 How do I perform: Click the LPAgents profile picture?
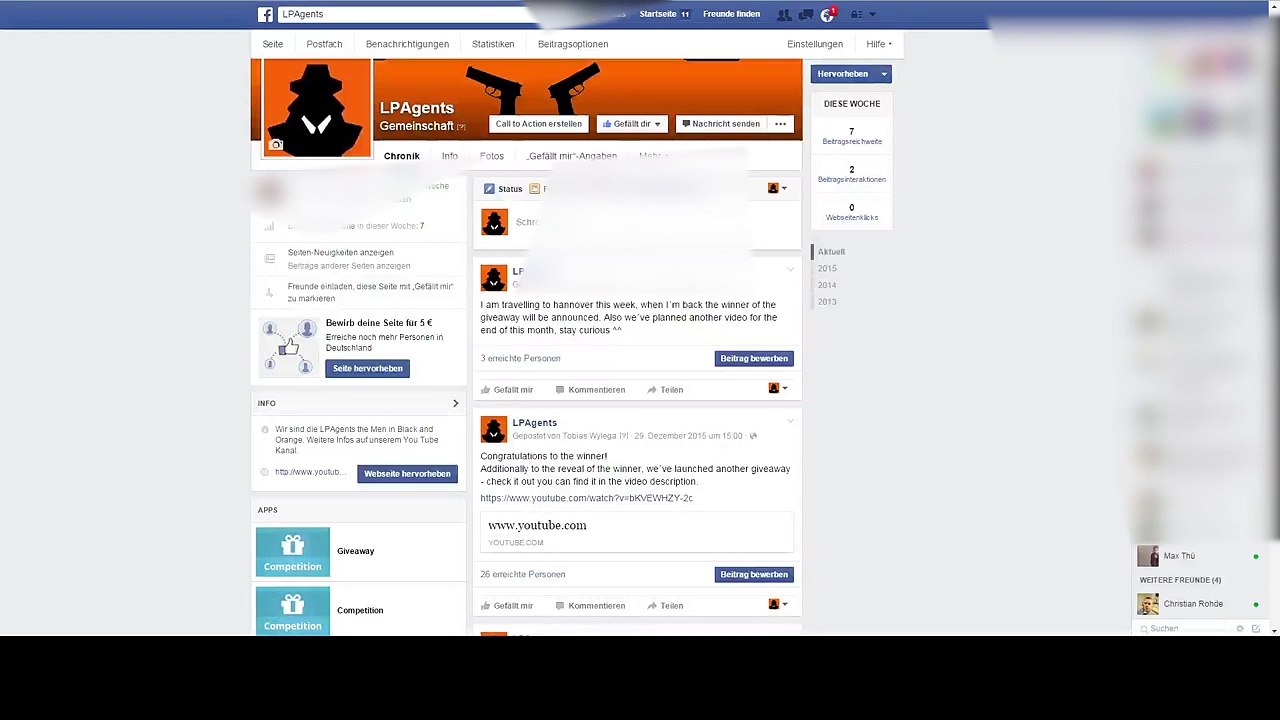coord(317,107)
